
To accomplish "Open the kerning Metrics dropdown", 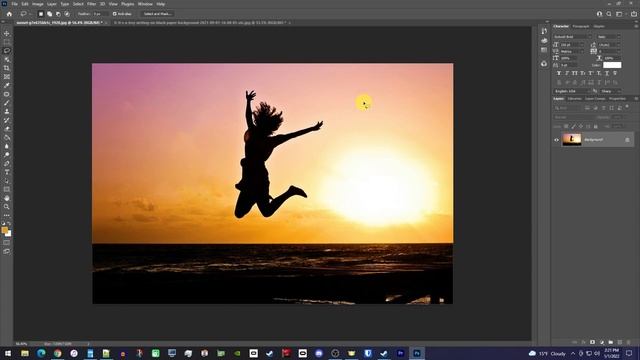I will coord(572,51).
